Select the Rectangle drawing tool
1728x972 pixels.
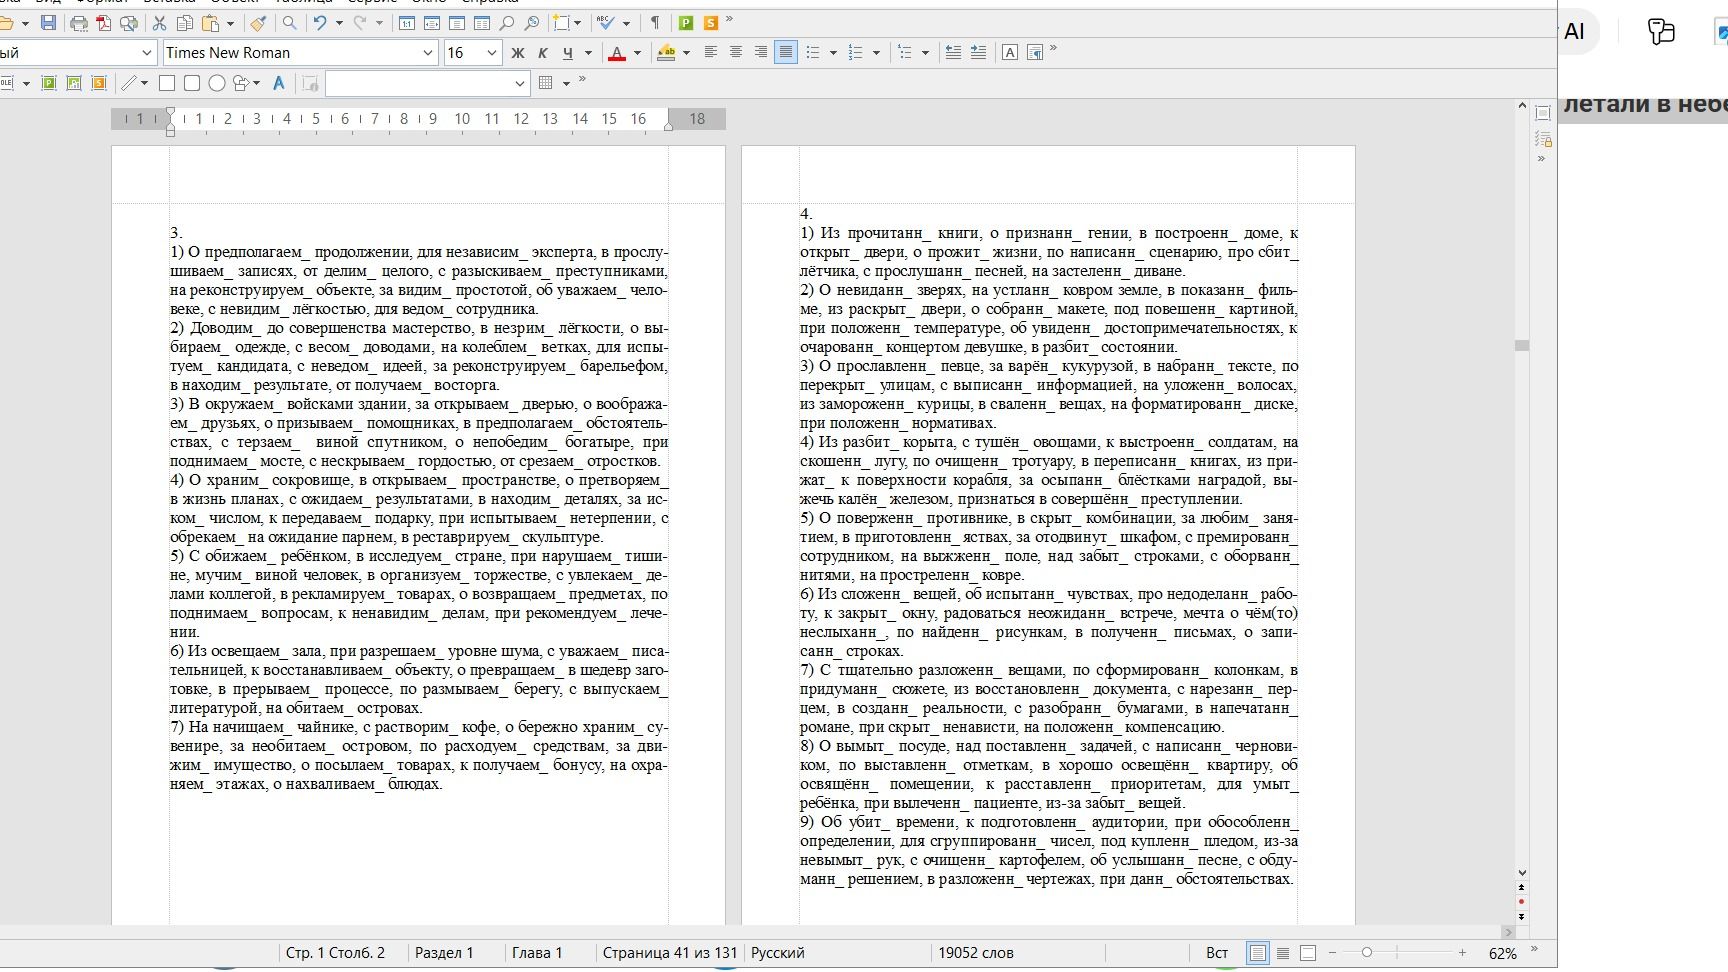click(x=167, y=83)
